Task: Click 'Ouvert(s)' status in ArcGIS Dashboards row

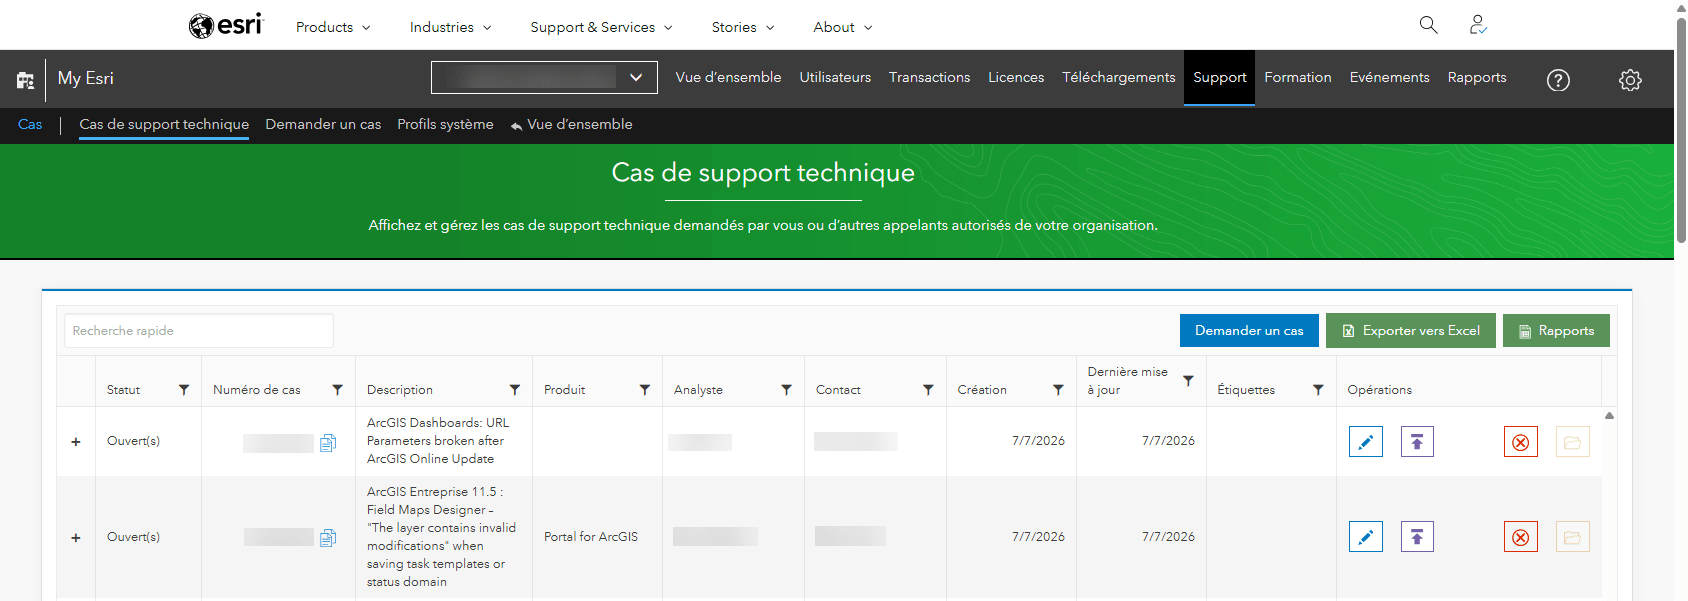Action: pos(133,441)
